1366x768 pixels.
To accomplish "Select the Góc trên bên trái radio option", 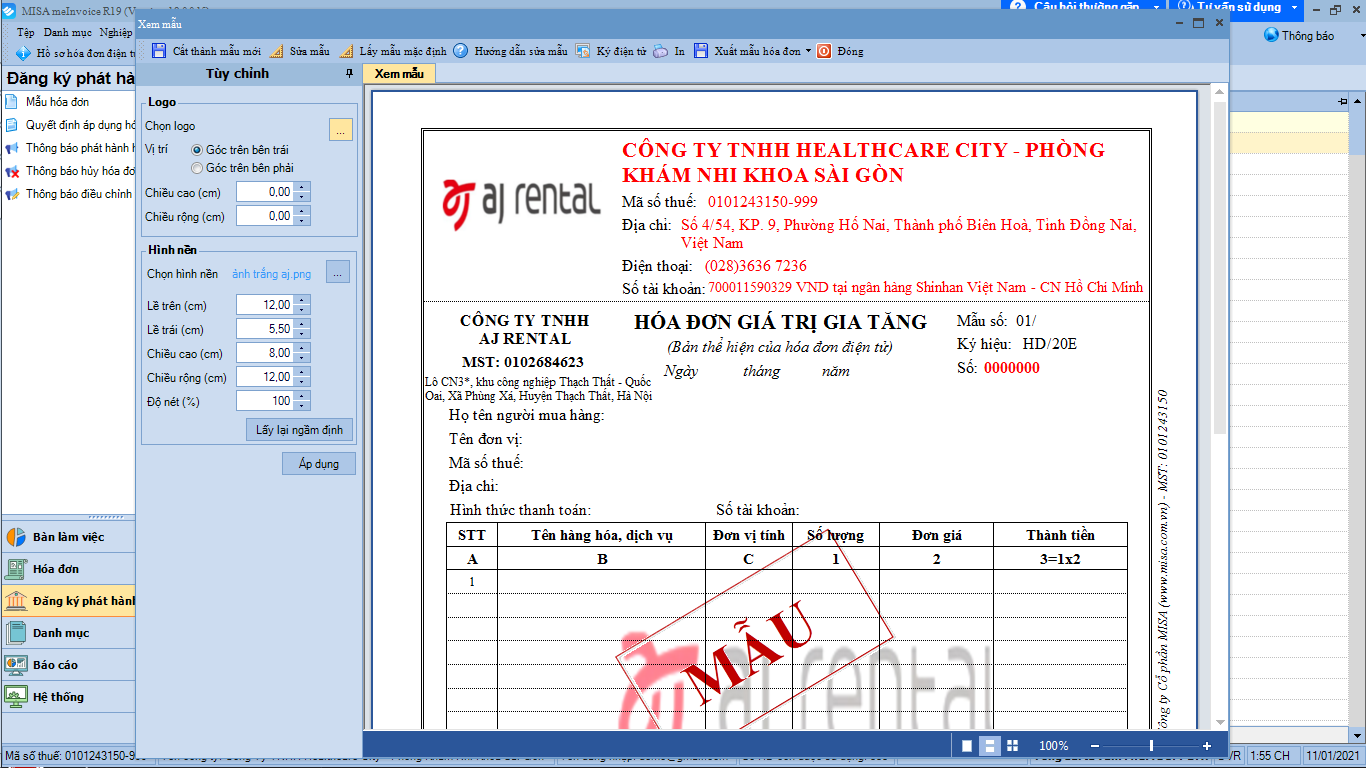I will 197,150.
